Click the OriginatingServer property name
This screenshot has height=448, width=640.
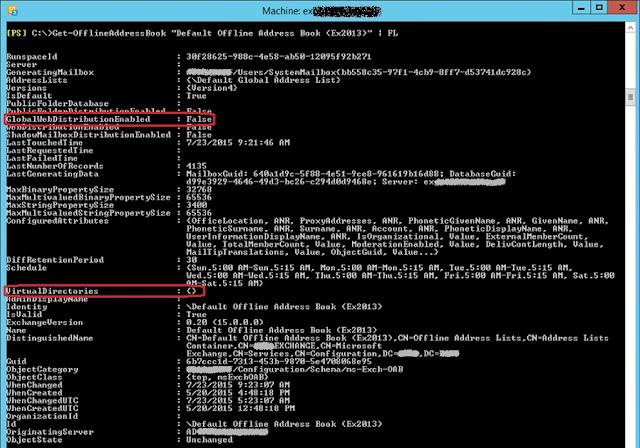click(50, 432)
